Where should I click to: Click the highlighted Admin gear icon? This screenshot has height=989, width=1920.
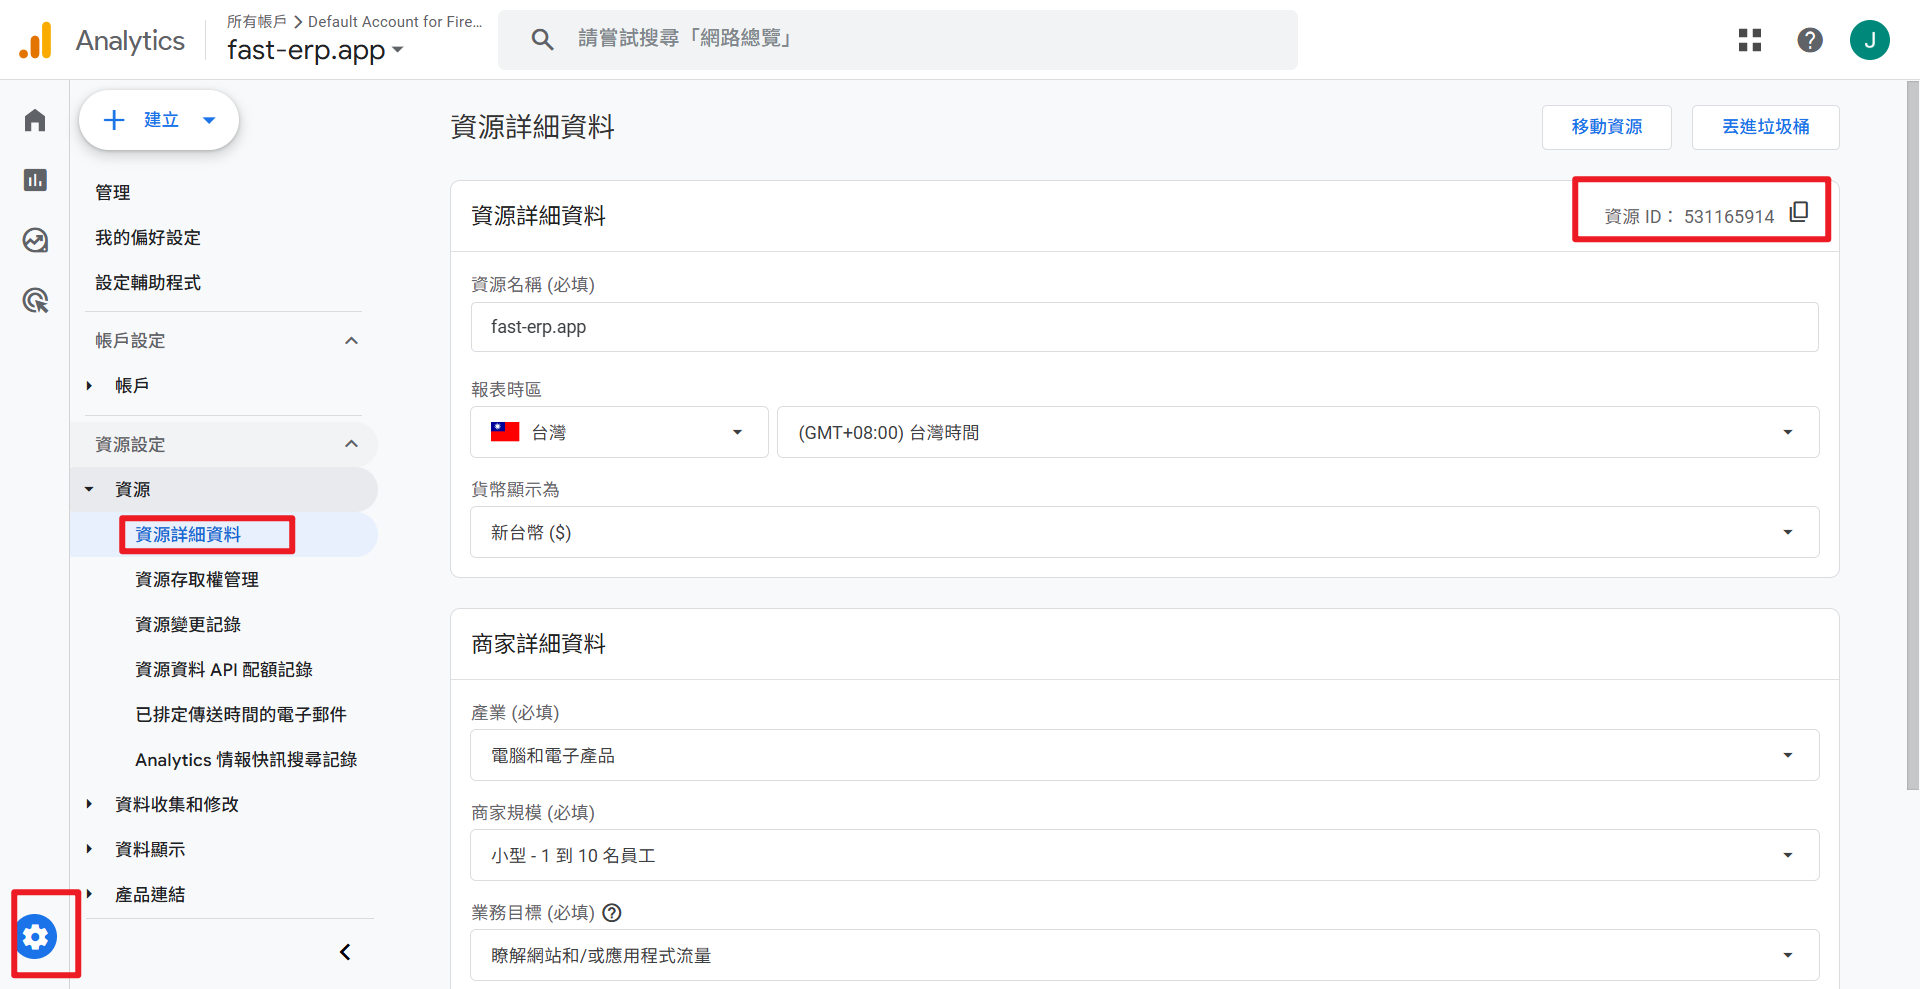coord(37,936)
